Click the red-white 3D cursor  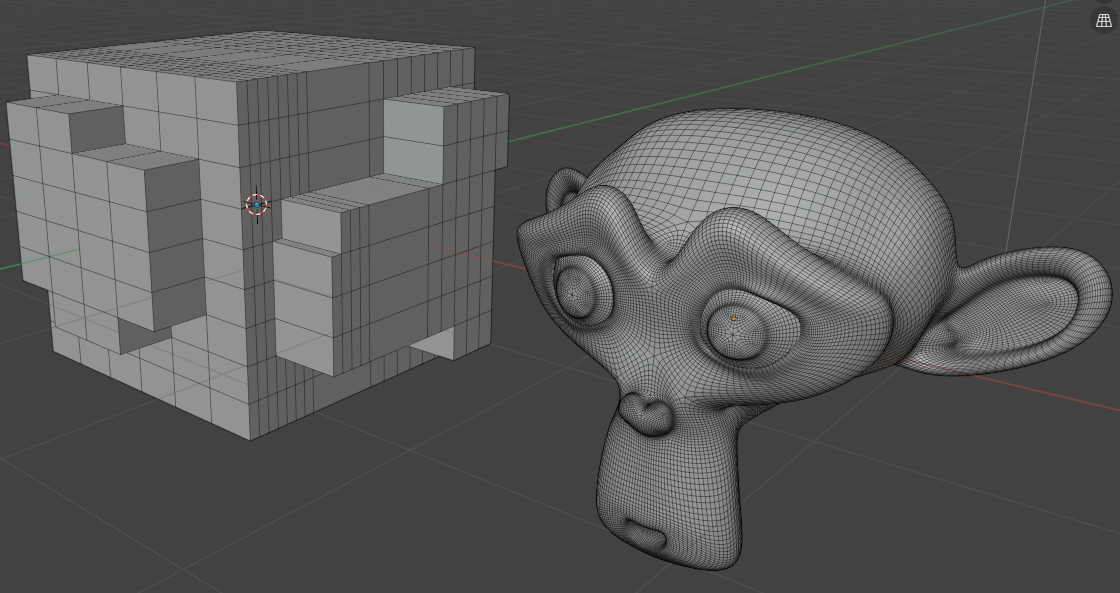[x=256, y=205]
